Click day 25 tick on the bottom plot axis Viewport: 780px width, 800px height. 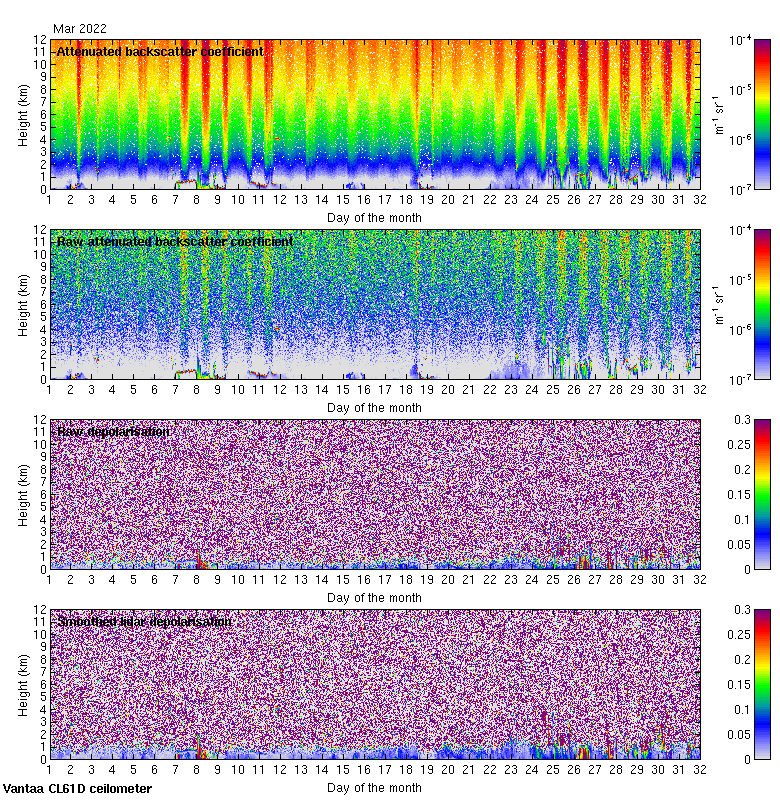[553, 770]
